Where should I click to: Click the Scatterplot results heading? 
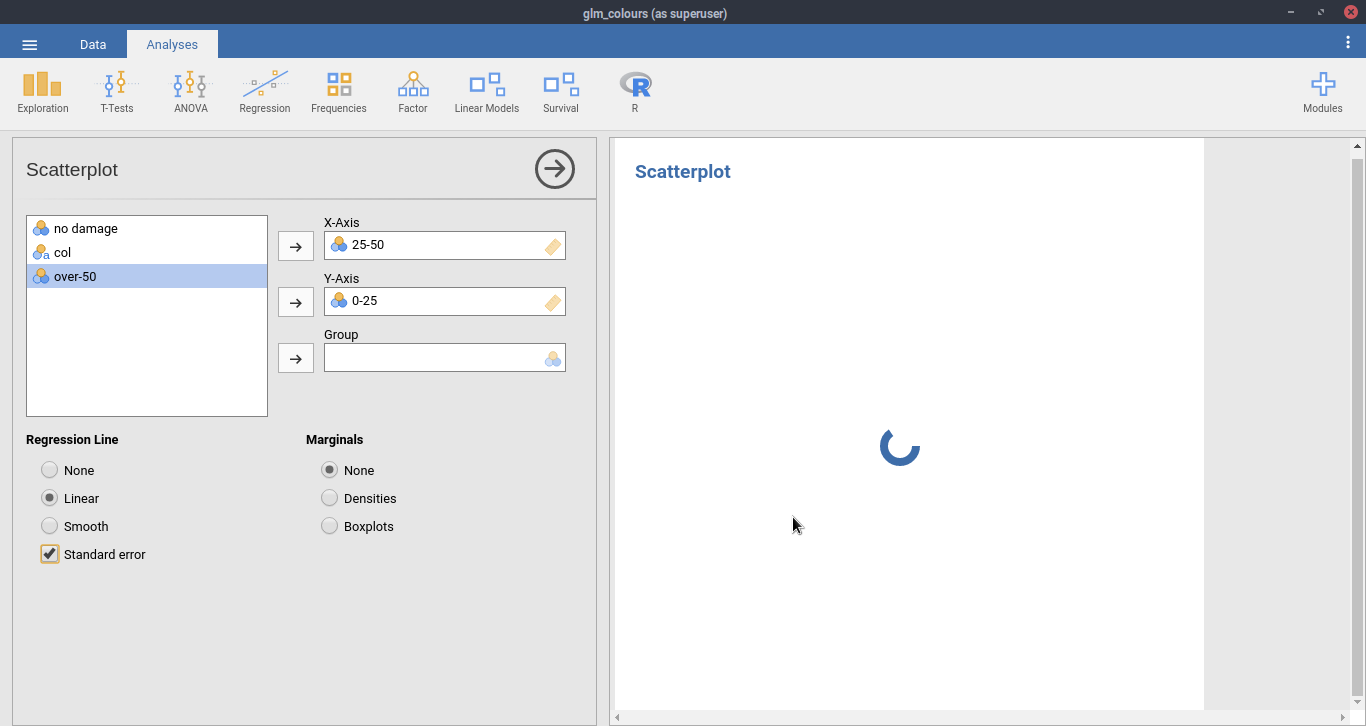pyautogui.click(x=683, y=172)
